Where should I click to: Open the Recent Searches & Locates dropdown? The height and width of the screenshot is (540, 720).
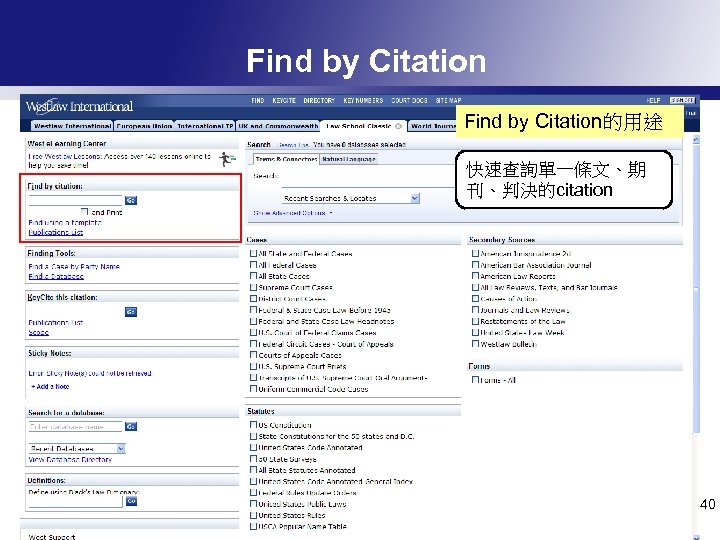(415, 198)
